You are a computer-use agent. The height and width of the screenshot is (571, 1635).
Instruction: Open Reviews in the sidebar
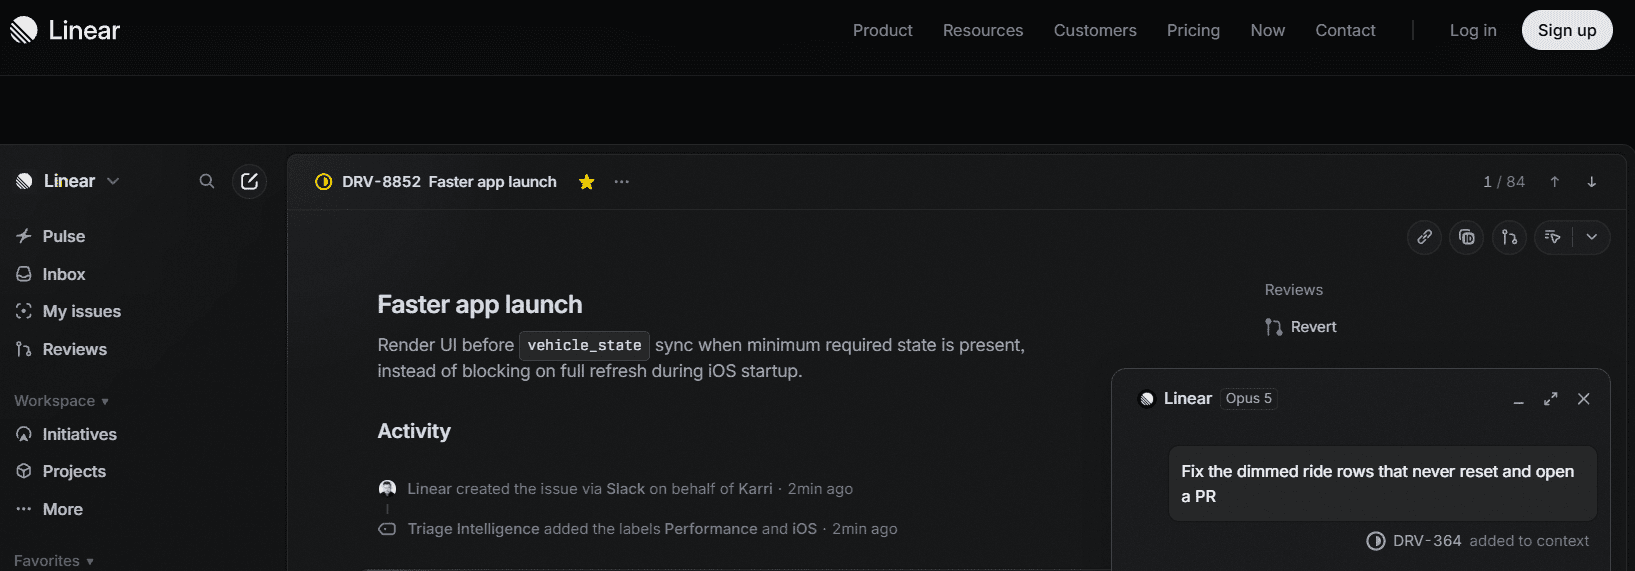tap(61, 349)
